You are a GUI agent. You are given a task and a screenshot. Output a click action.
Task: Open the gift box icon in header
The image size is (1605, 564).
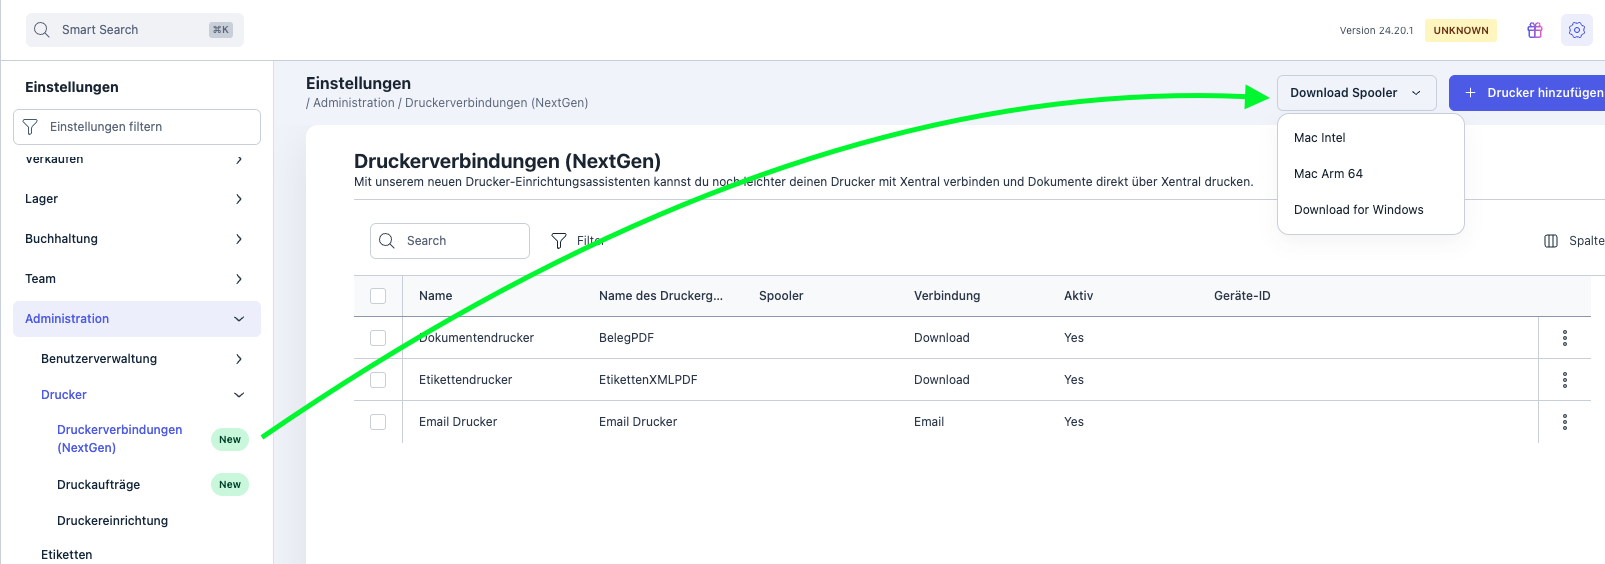click(1535, 30)
